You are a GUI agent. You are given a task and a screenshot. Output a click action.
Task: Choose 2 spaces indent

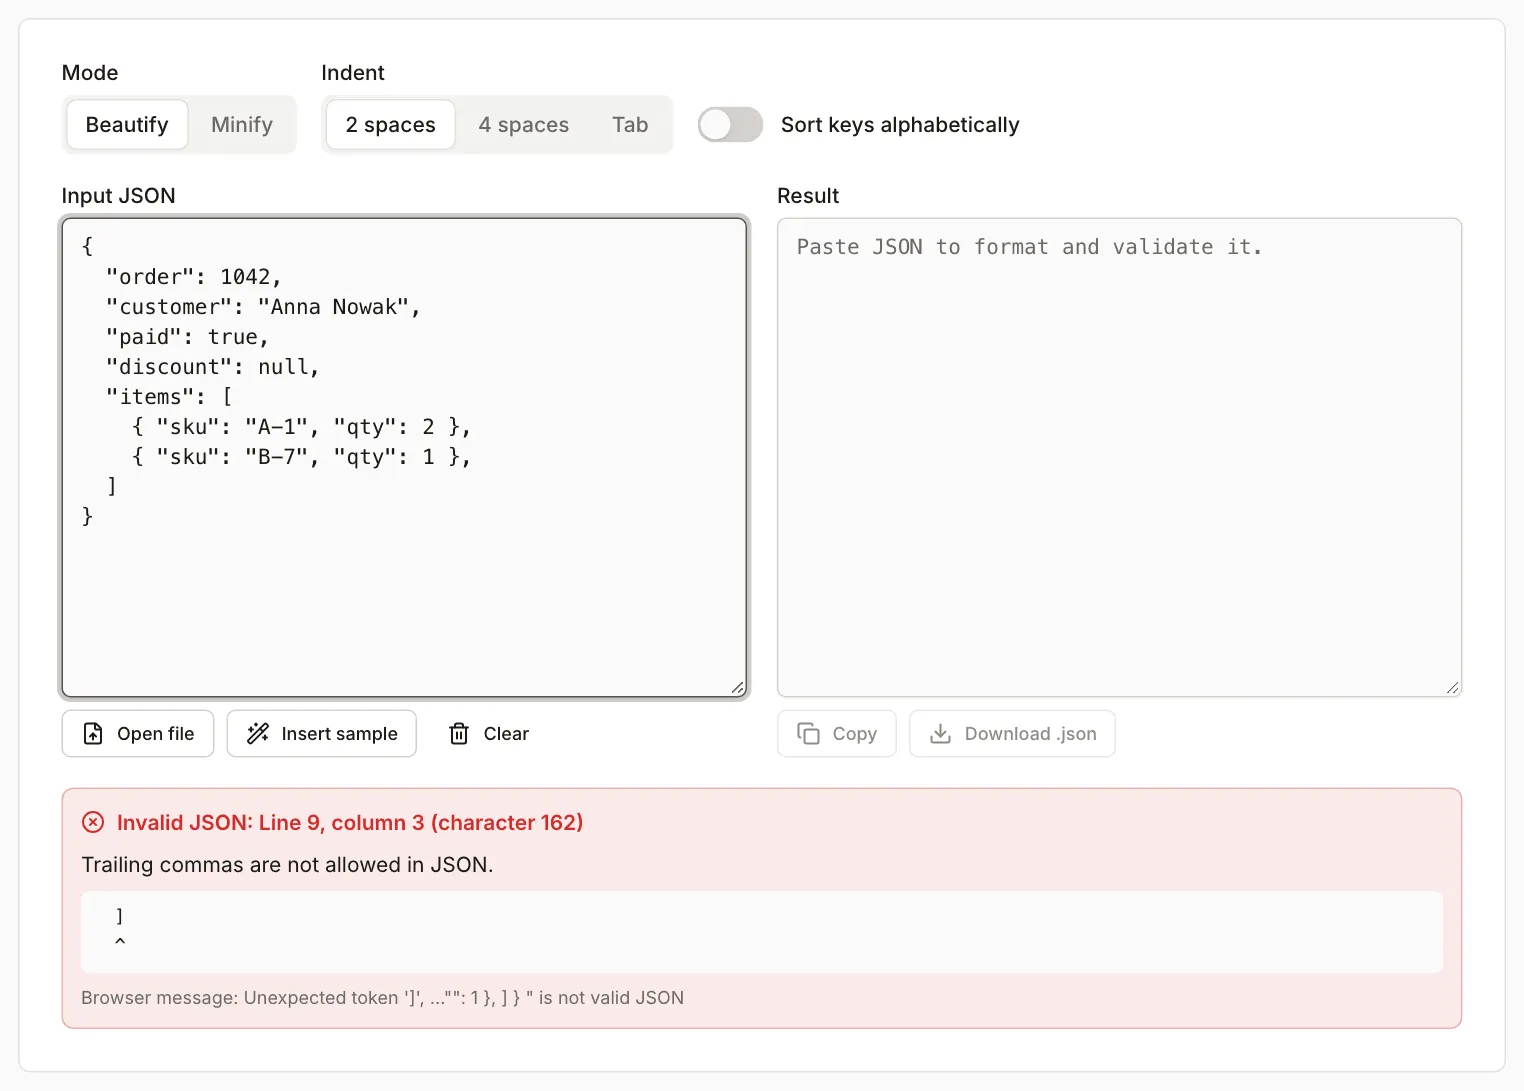[x=390, y=125]
